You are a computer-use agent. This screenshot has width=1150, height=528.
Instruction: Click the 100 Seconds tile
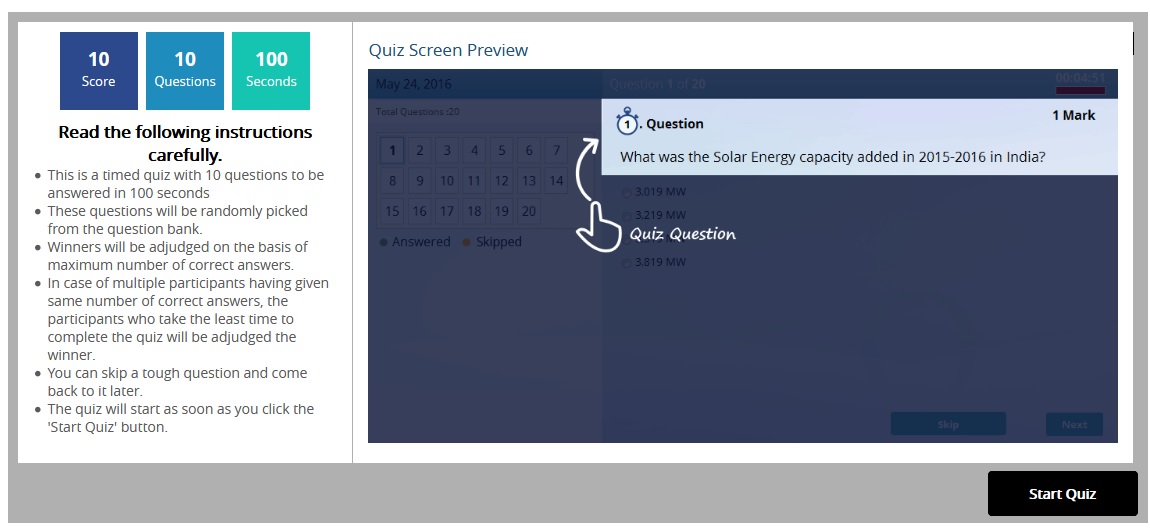[x=271, y=70]
